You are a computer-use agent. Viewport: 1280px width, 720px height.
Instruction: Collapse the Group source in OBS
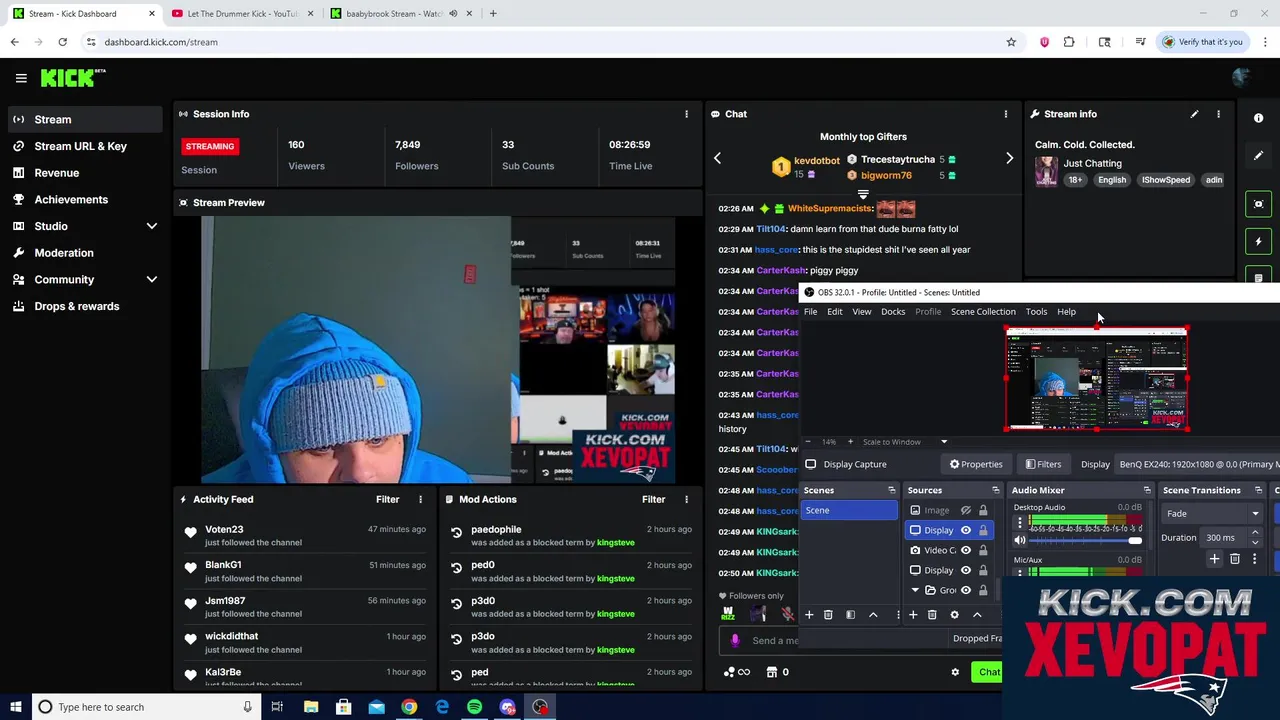point(915,590)
